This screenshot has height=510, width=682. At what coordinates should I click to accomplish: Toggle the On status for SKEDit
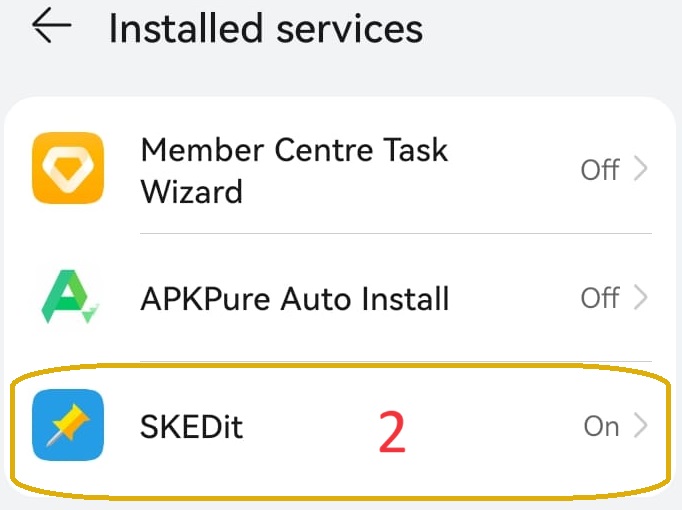point(602,427)
